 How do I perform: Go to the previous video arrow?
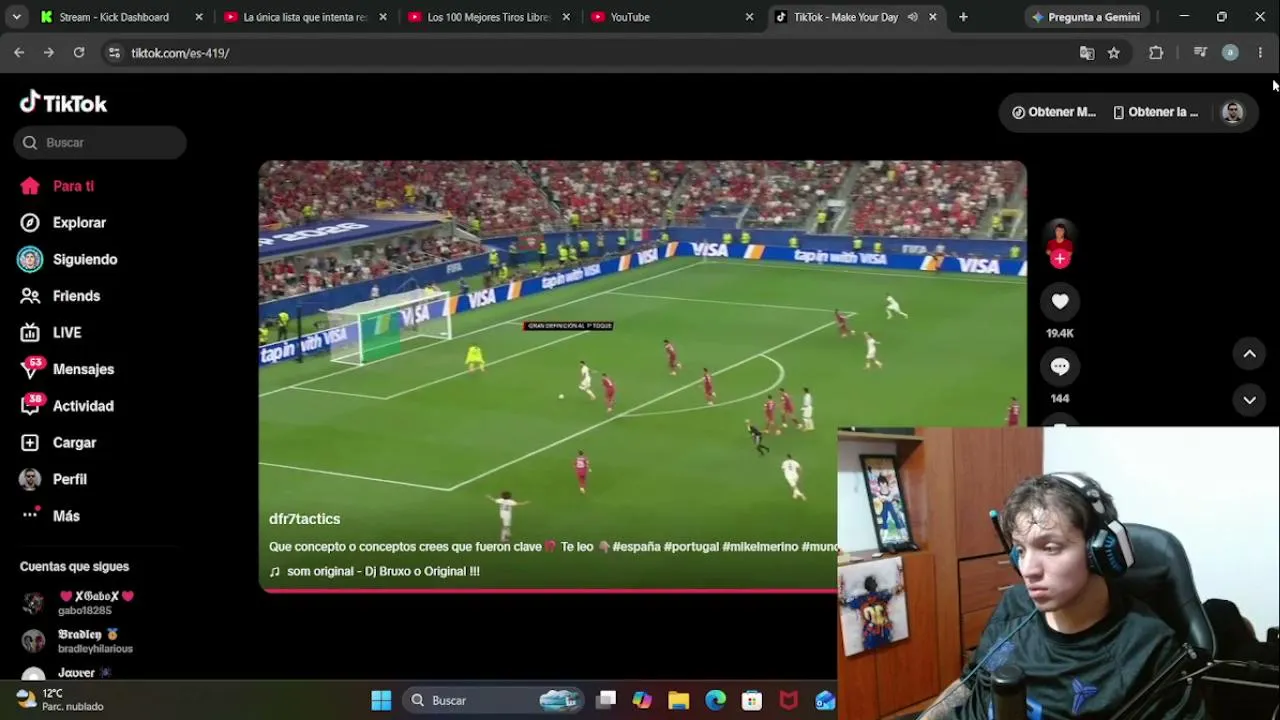1249,353
